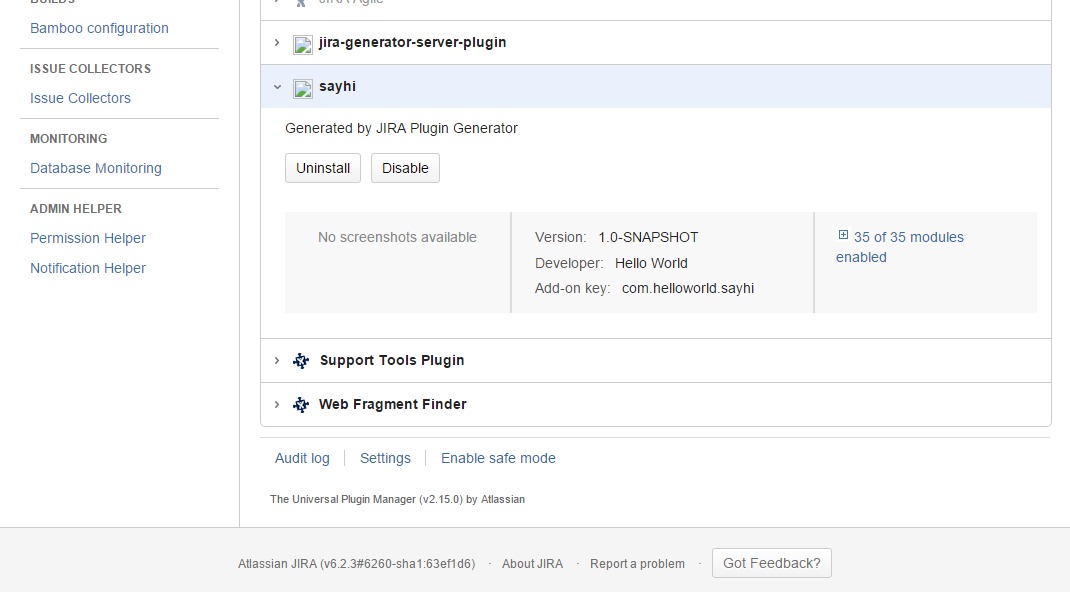This screenshot has height=592, width=1070.
Task: Collapse the sayhi plugin row
Action: pyautogui.click(x=277, y=87)
